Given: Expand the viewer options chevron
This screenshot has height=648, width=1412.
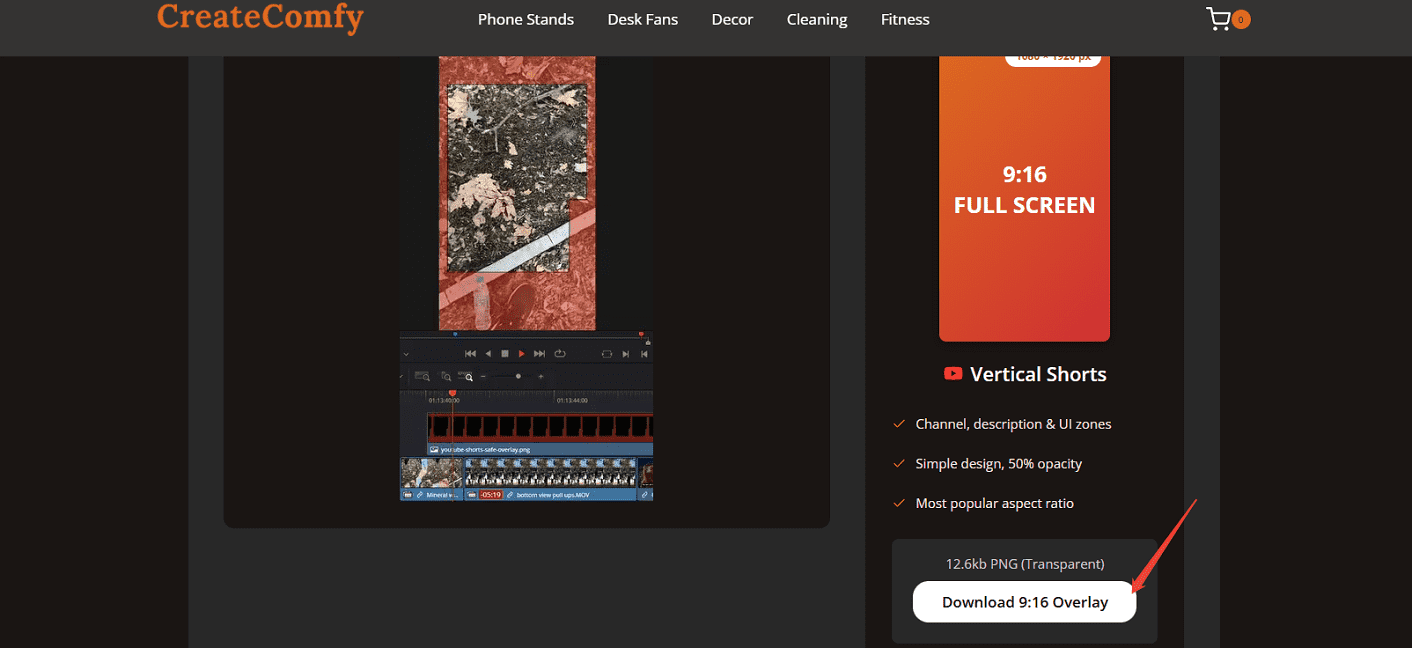Looking at the screenshot, I should pyautogui.click(x=406, y=354).
